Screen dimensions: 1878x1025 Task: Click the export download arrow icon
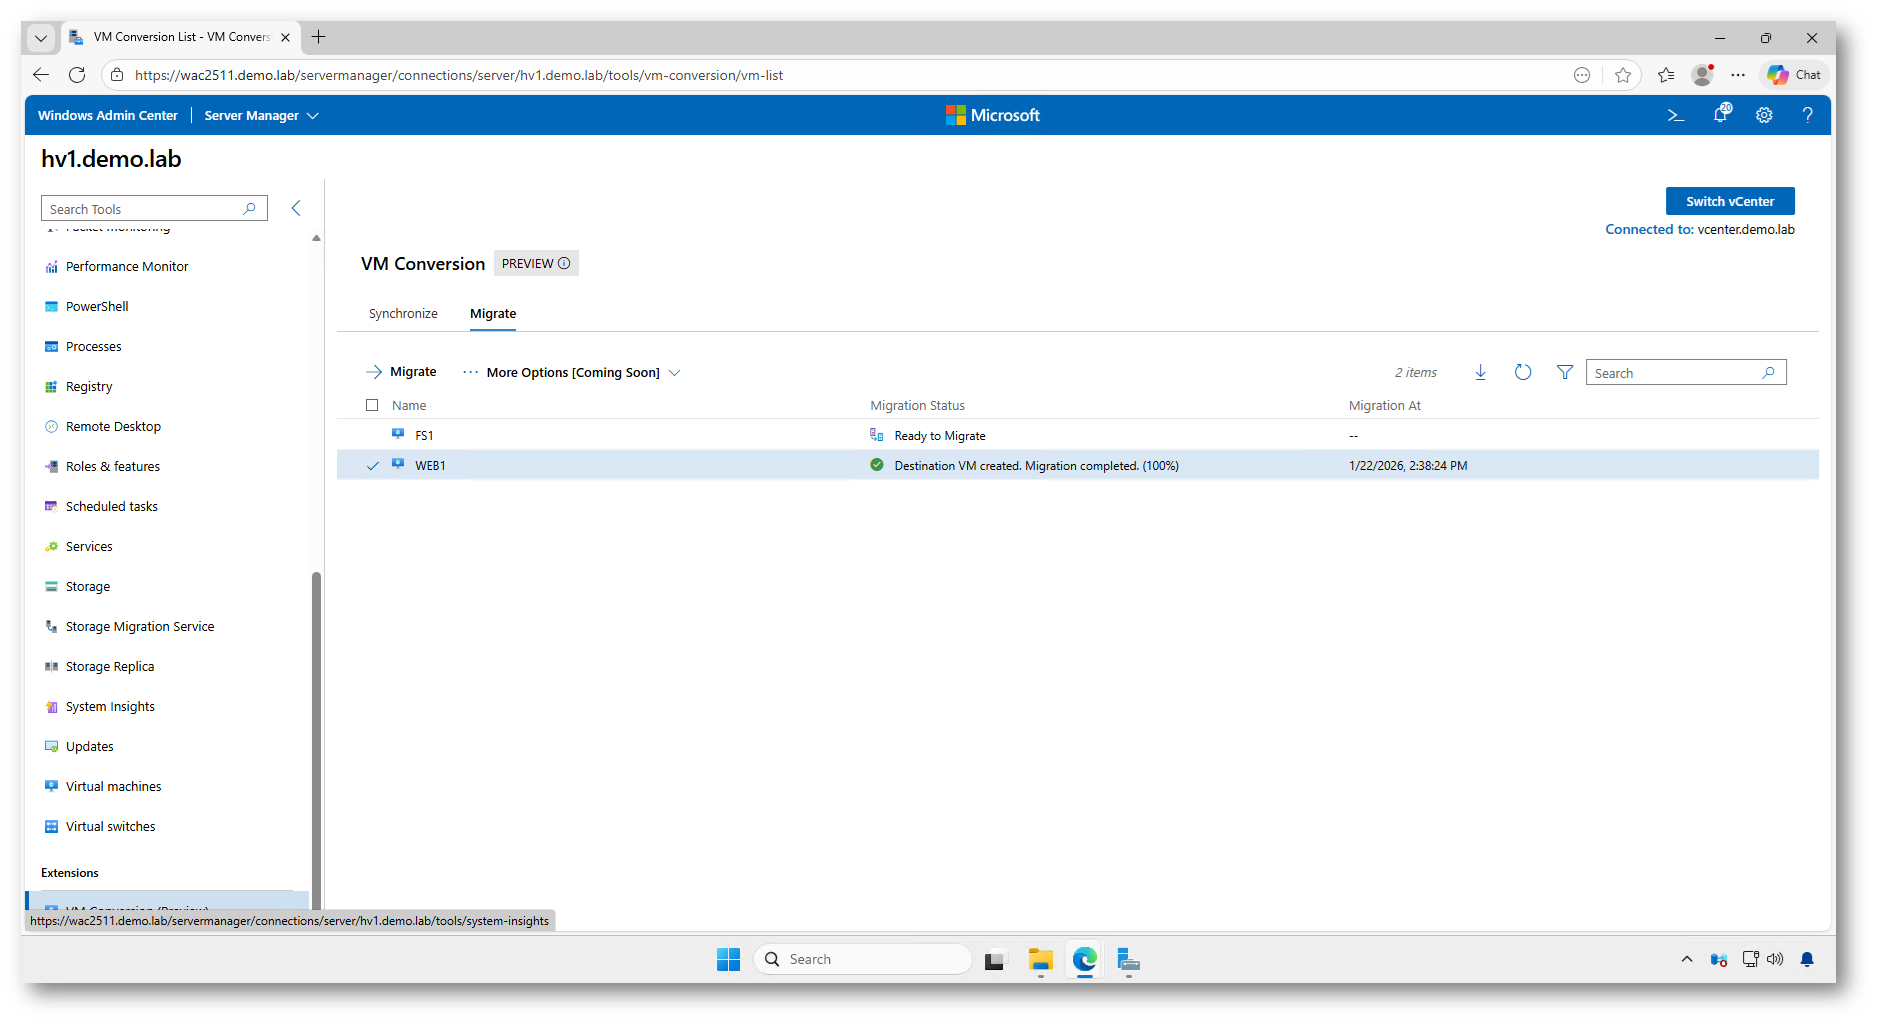1480,373
